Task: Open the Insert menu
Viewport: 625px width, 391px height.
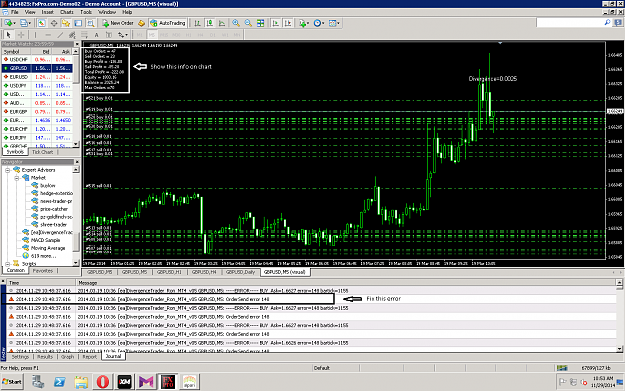Action: pyautogui.click(x=47, y=12)
